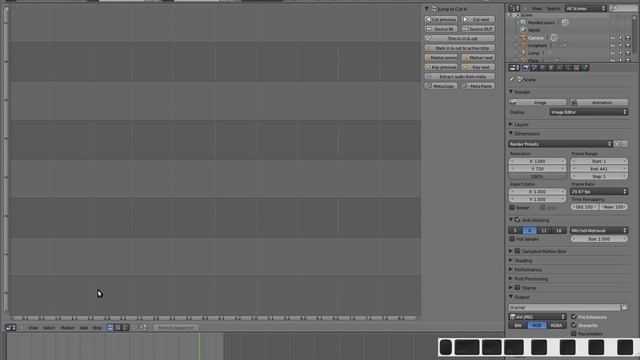Switch to the Render properties tab
This screenshot has height=360, width=640.
526,68
